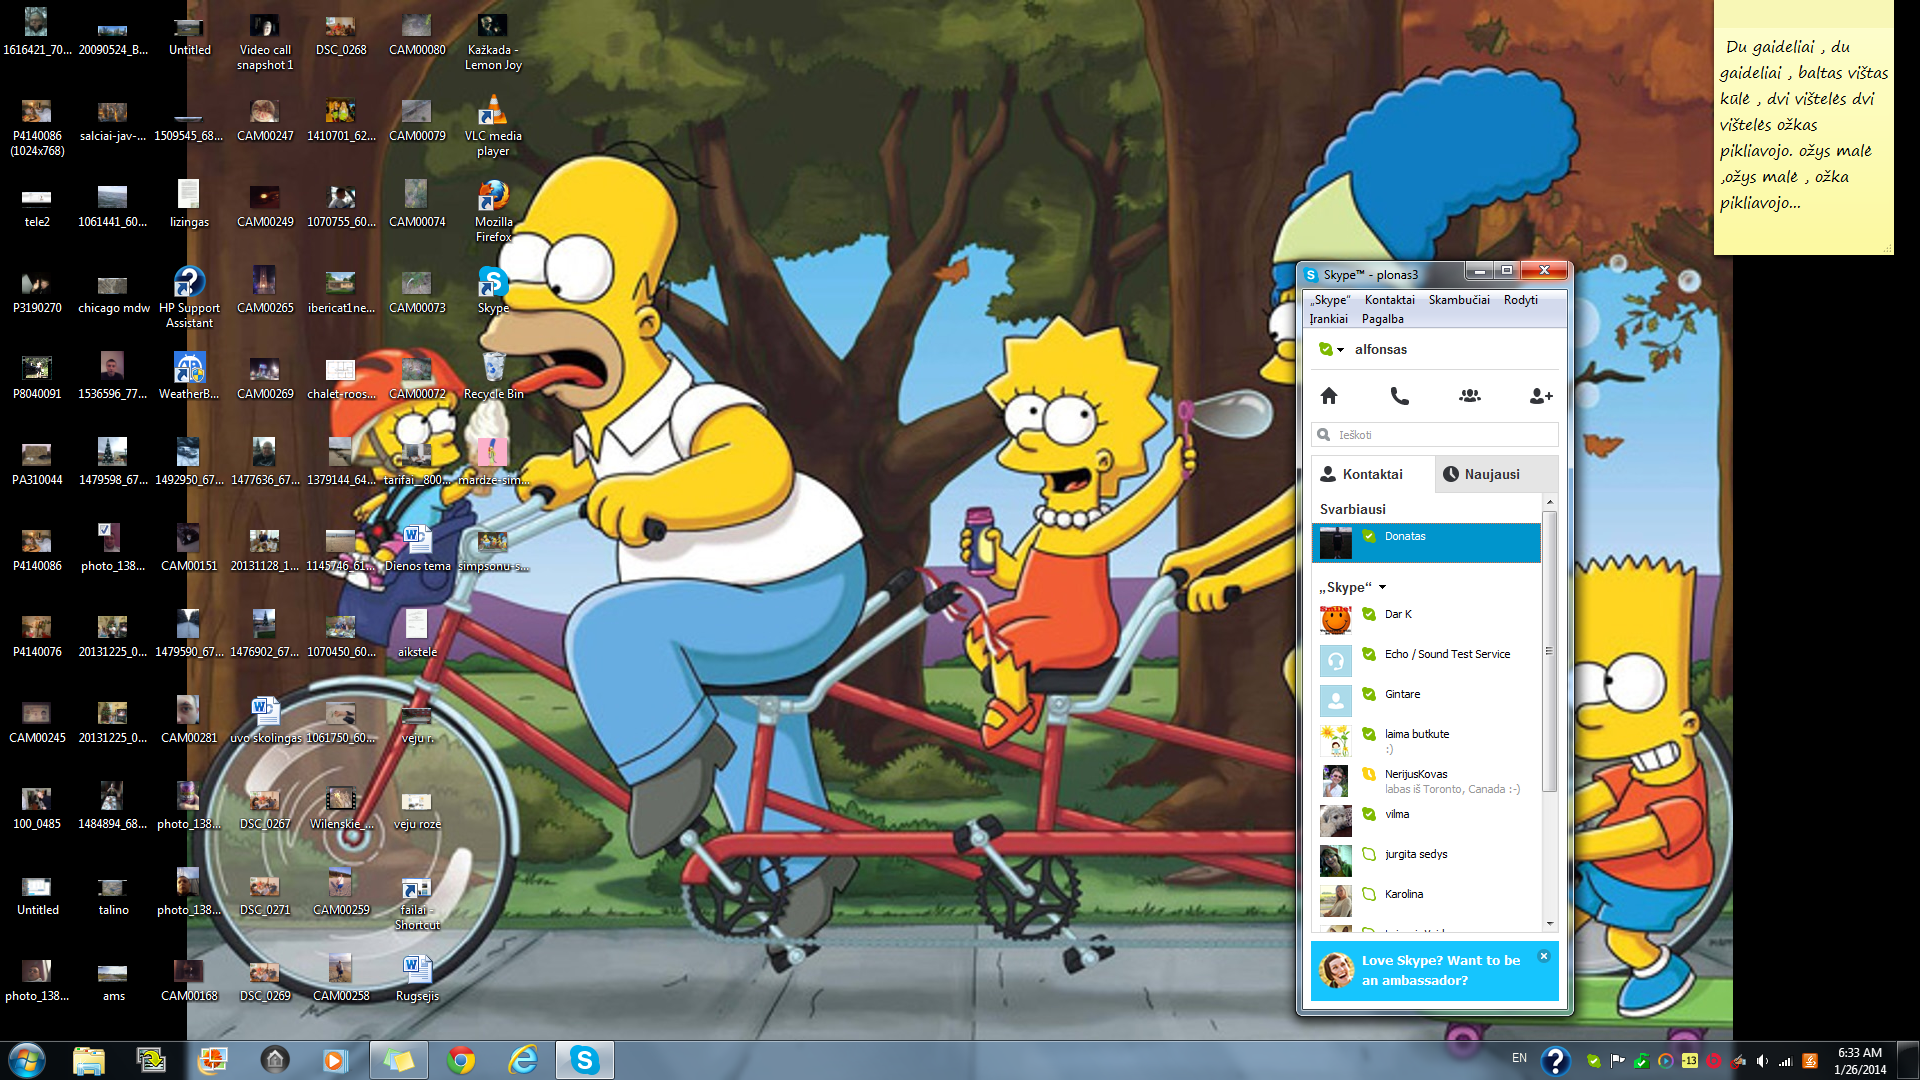The image size is (1920, 1080).
Task: Open Recycle Bin on desktop
Action: [493, 376]
